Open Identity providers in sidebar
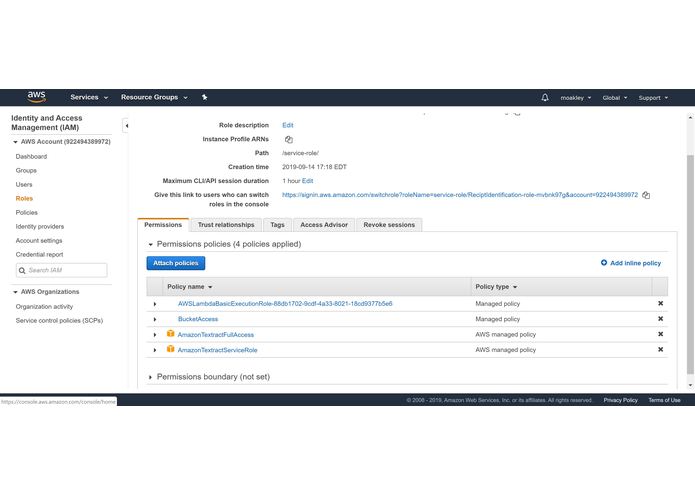Viewport: 695px width, 494px height. [40, 226]
